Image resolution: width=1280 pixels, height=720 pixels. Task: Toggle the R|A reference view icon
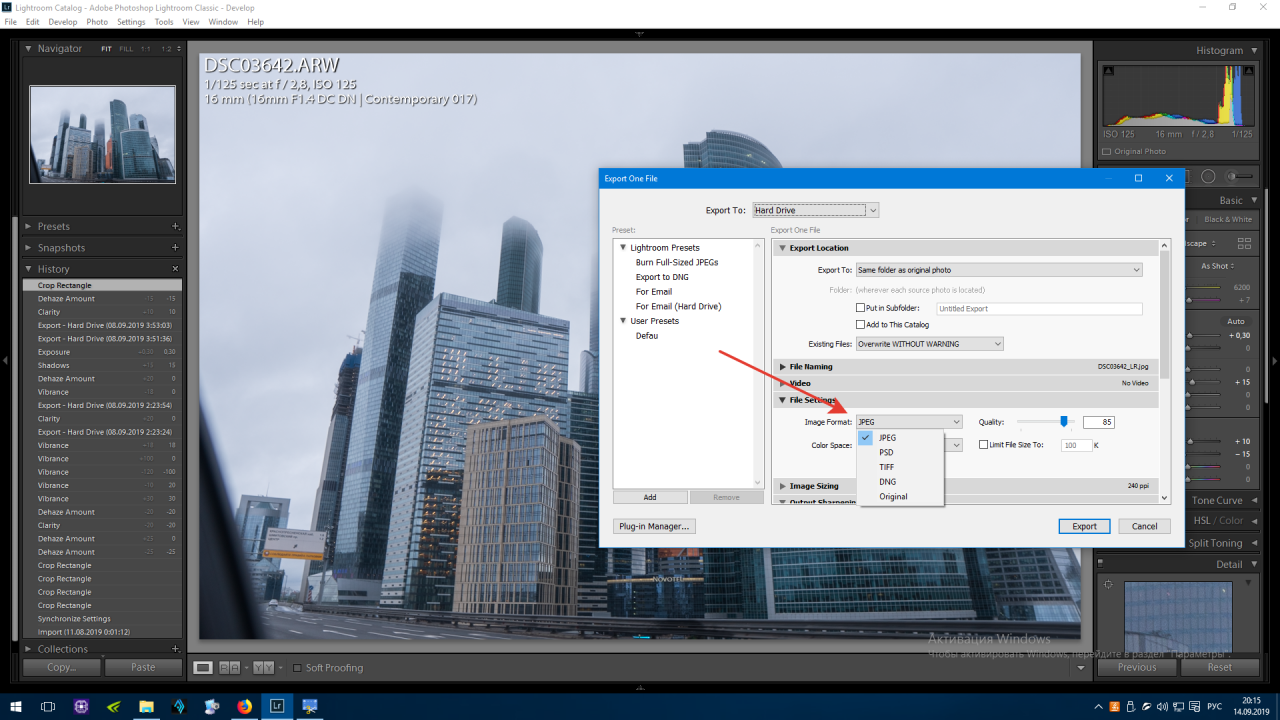click(x=230, y=667)
